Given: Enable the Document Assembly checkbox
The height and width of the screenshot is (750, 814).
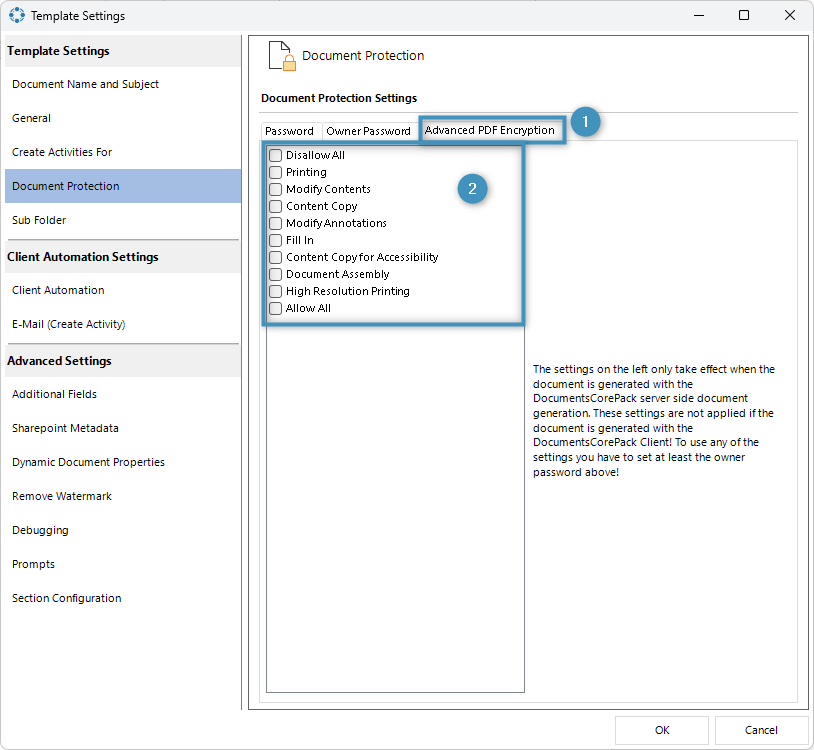Looking at the screenshot, I should (276, 275).
